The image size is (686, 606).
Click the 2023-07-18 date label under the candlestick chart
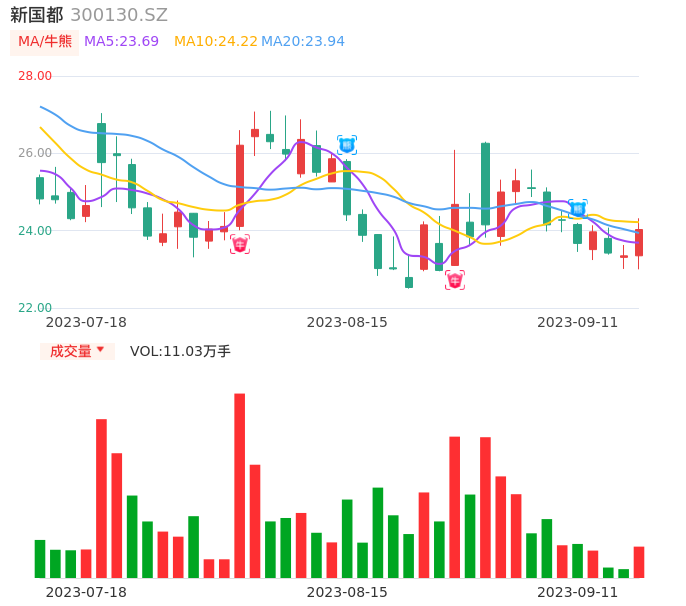86,322
